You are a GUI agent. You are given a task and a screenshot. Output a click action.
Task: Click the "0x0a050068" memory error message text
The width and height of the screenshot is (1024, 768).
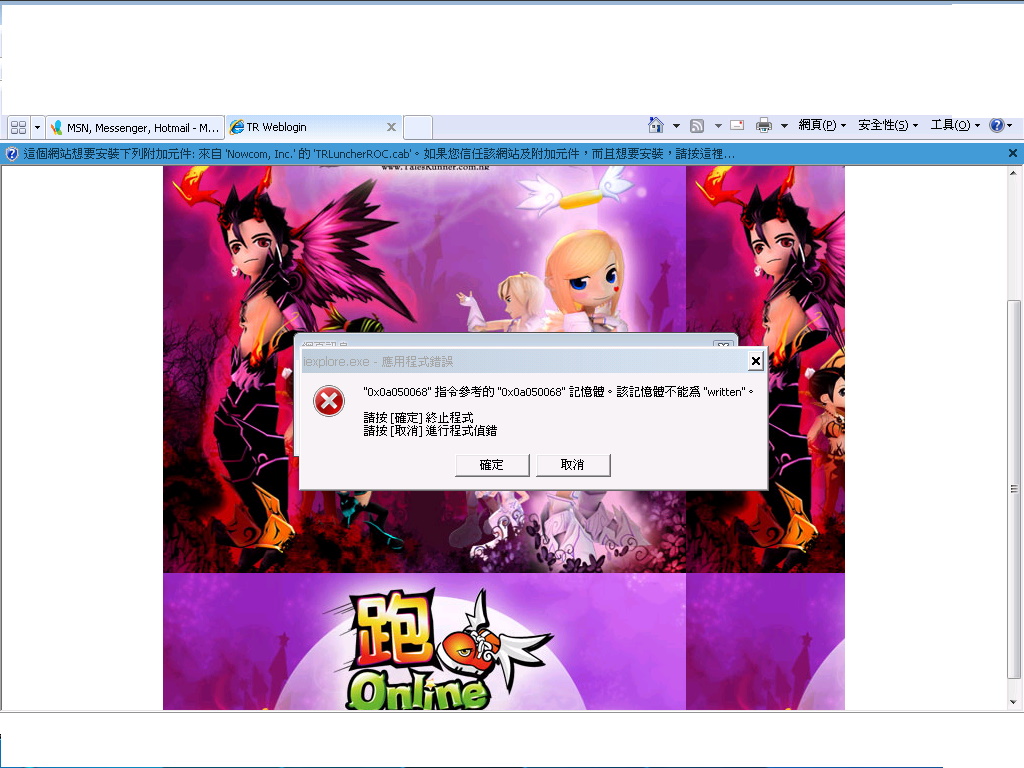point(558,392)
